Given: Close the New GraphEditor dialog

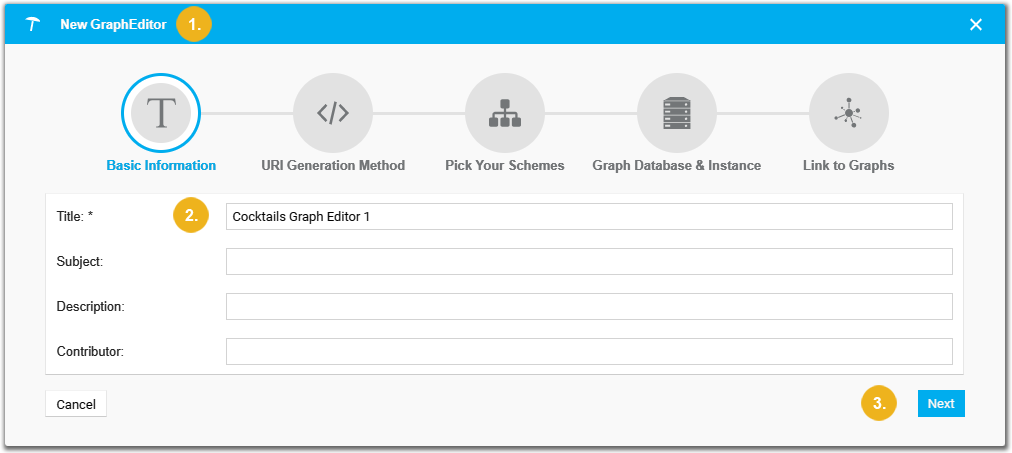Looking at the screenshot, I should click(x=976, y=24).
